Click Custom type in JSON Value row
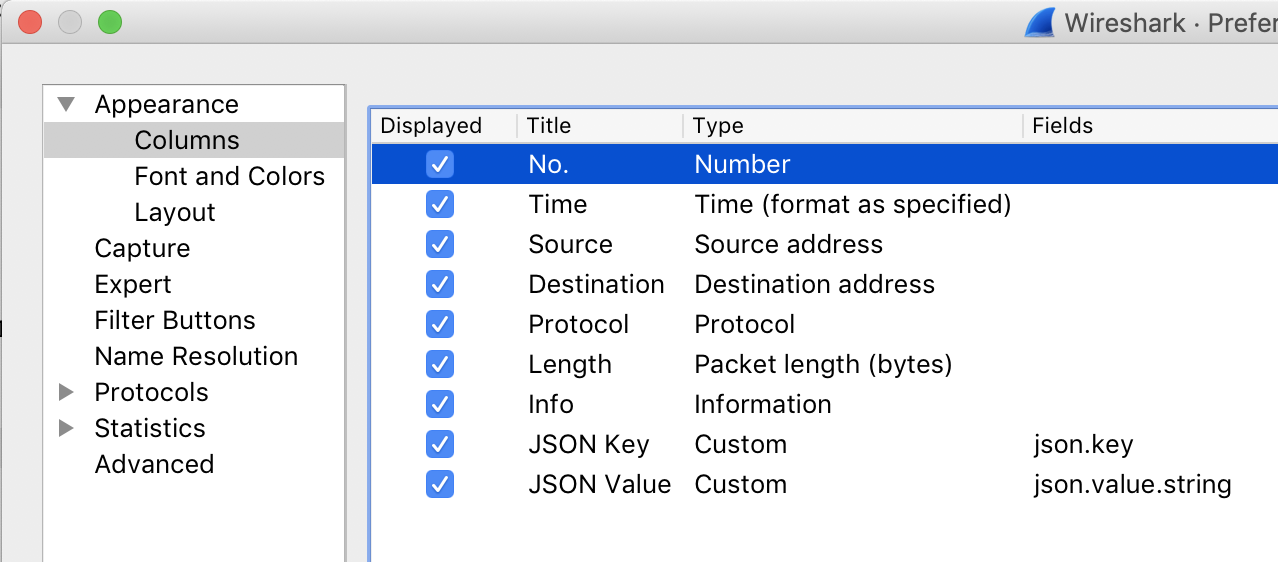 (741, 484)
